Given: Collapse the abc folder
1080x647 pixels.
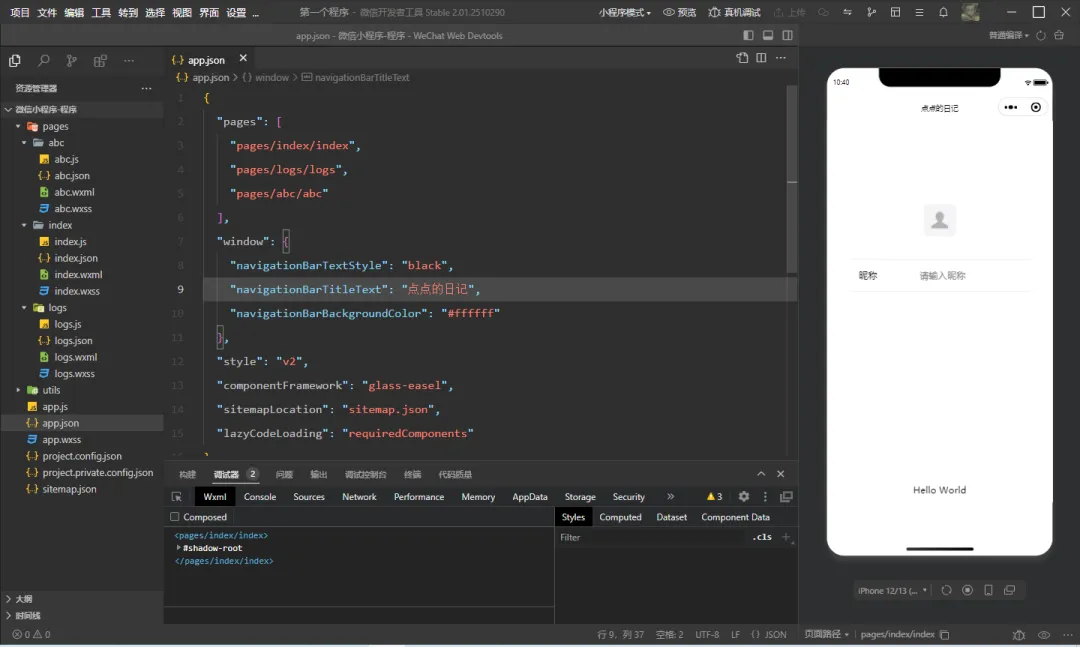Looking at the screenshot, I should click(x=24, y=143).
